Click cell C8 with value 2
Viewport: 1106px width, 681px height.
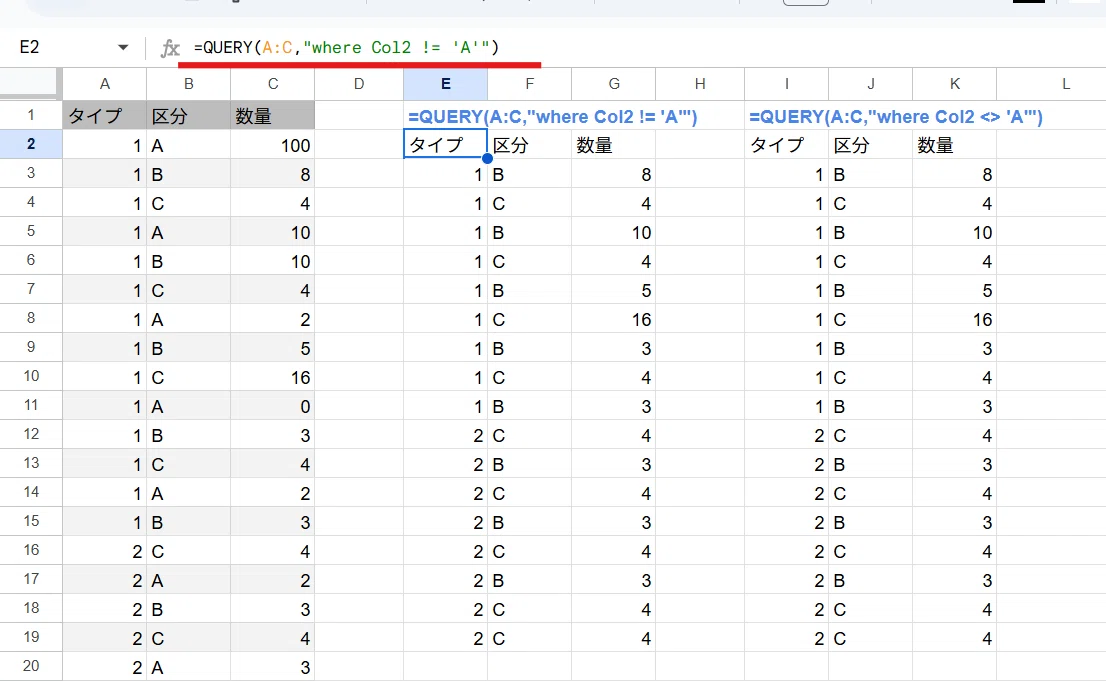point(272,319)
